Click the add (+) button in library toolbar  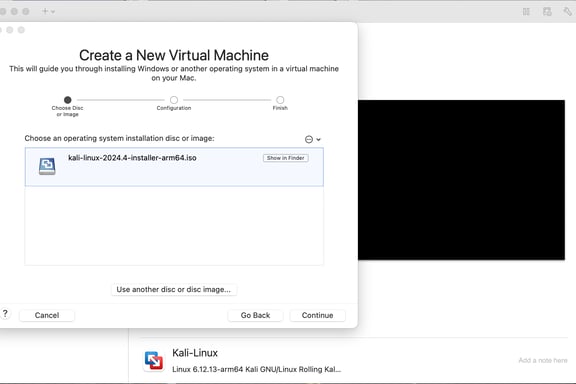(45, 11)
